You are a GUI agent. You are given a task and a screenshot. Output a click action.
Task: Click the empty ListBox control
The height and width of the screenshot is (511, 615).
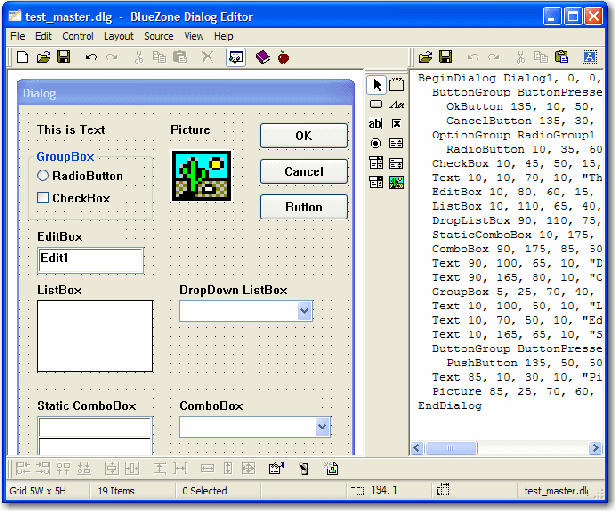[x=95, y=336]
